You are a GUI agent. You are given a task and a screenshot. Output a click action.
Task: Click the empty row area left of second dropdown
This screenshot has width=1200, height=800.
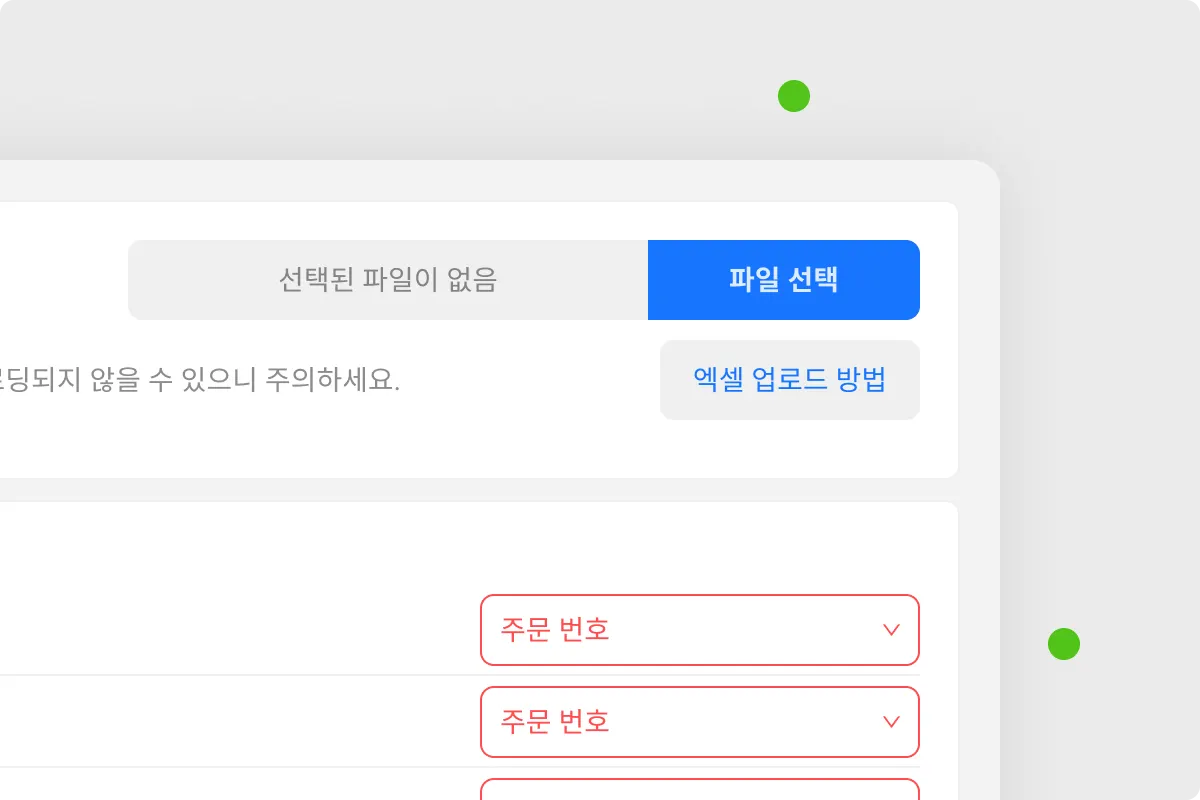(x=240, y=722)
